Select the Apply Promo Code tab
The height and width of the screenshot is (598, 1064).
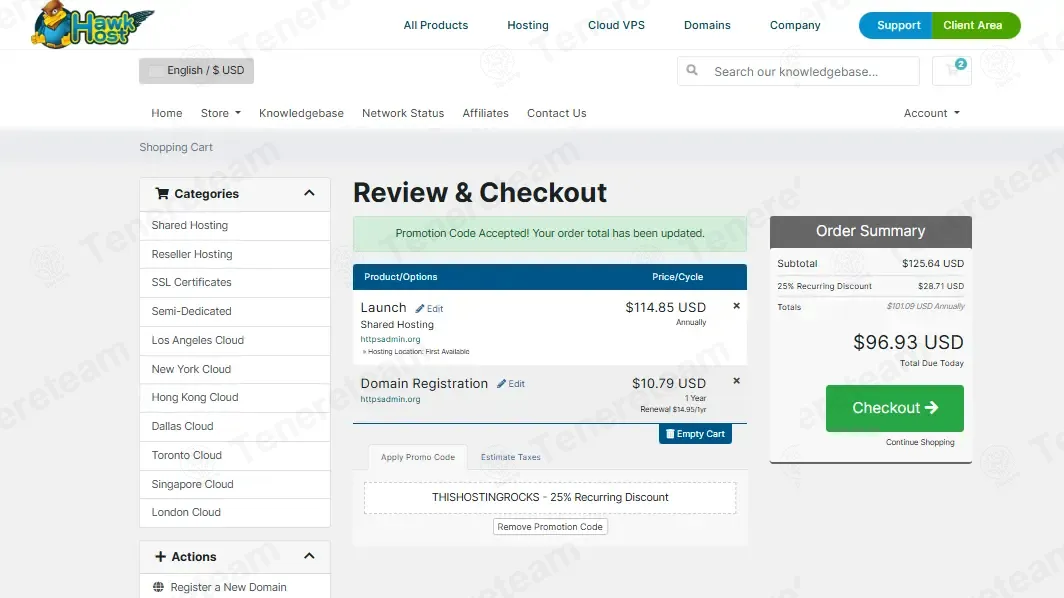pyautogui.click(x=417, y=457)
